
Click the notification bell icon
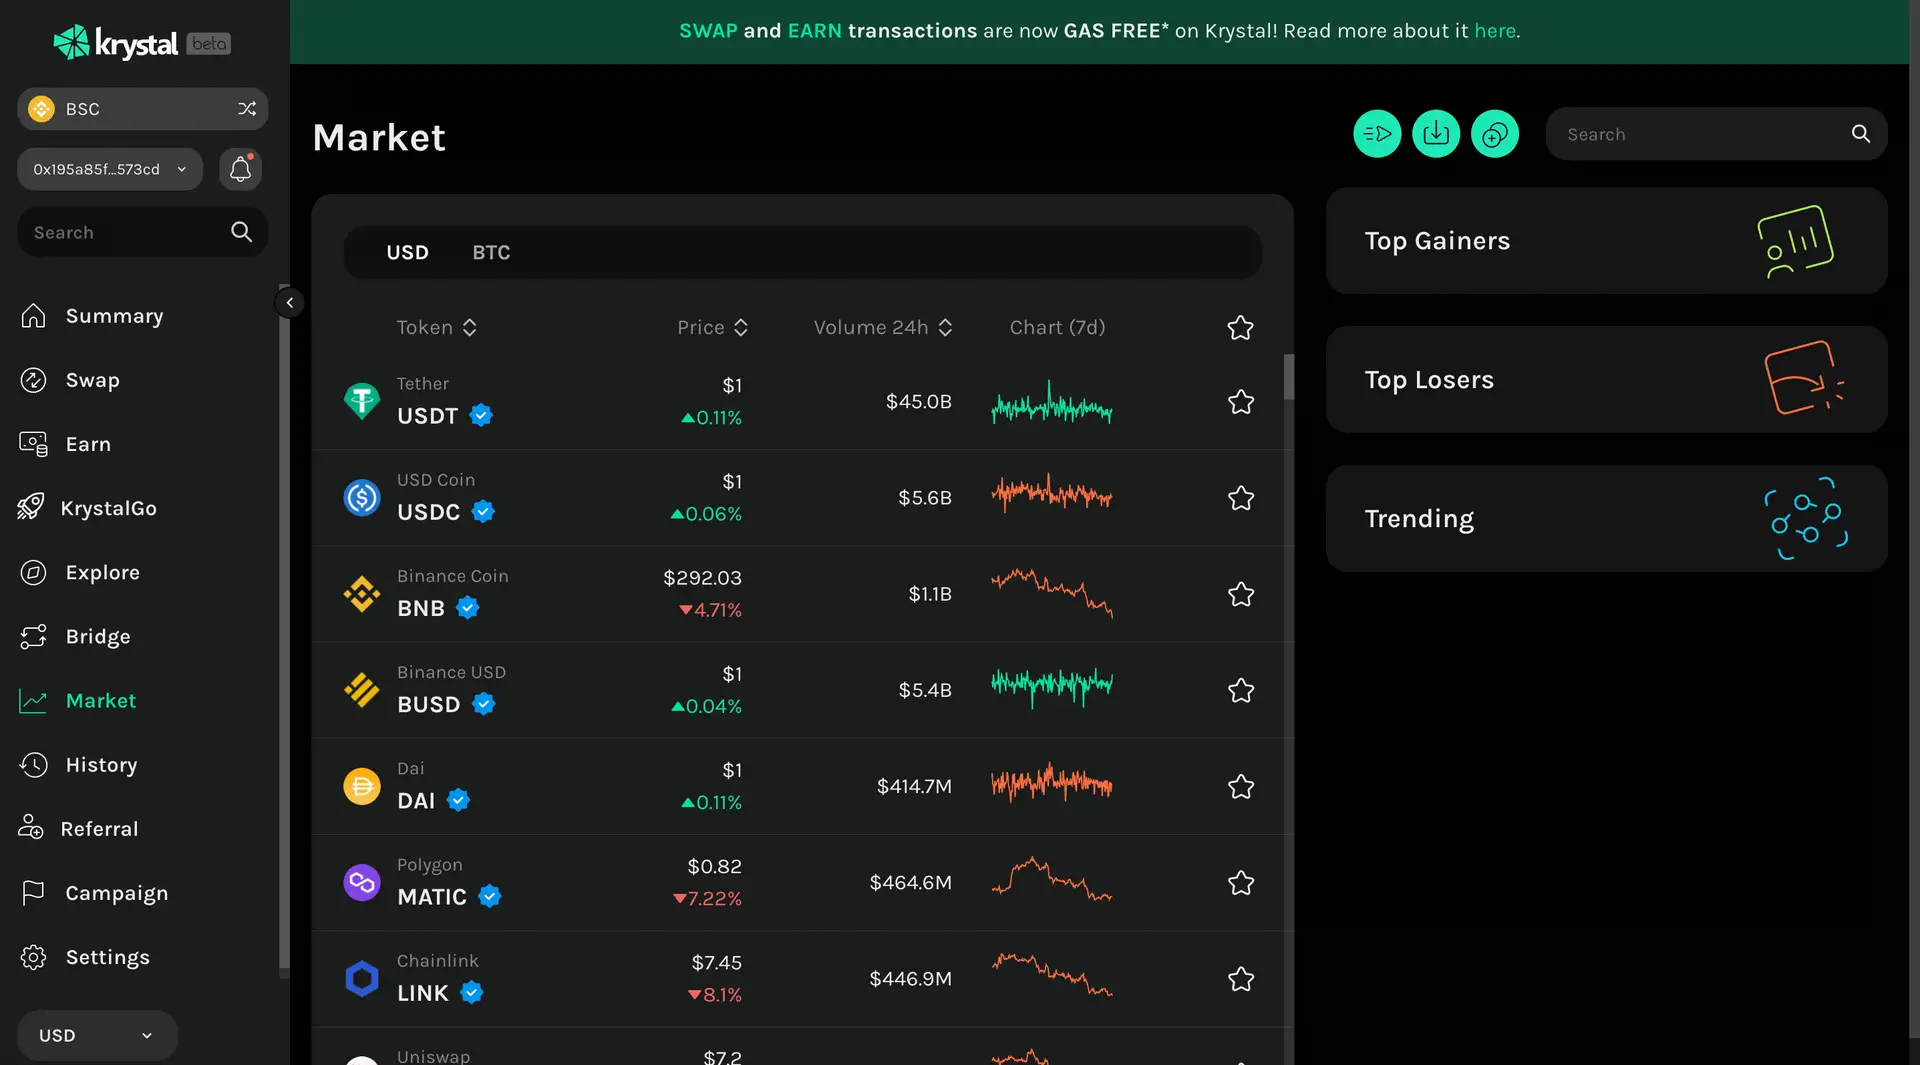coord(240,169)
